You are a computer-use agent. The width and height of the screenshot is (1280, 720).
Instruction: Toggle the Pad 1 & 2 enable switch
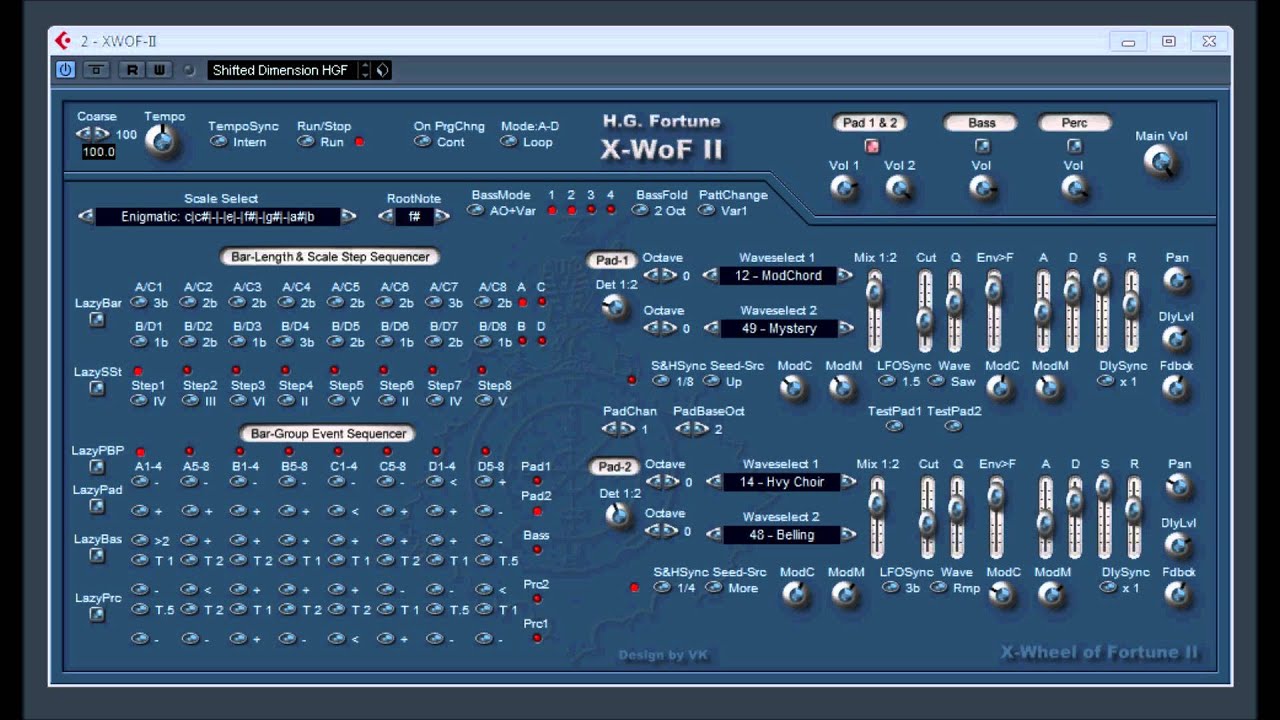tap(871, 146)
